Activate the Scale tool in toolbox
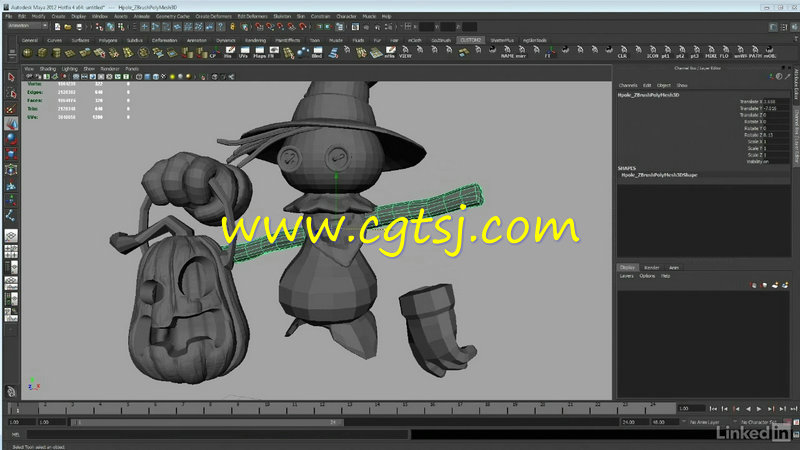 [x=11, y=155]
